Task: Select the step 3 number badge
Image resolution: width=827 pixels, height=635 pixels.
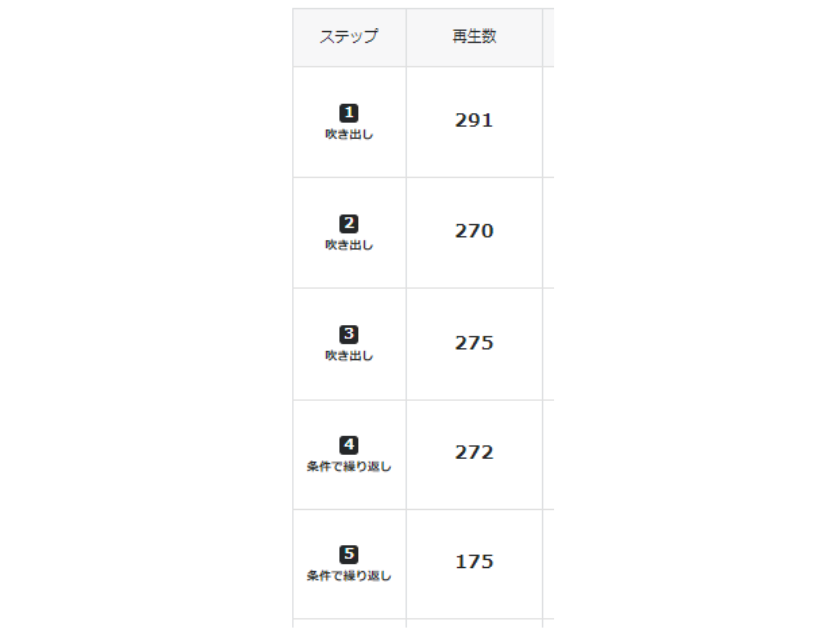Action: (x=349, y=334)
